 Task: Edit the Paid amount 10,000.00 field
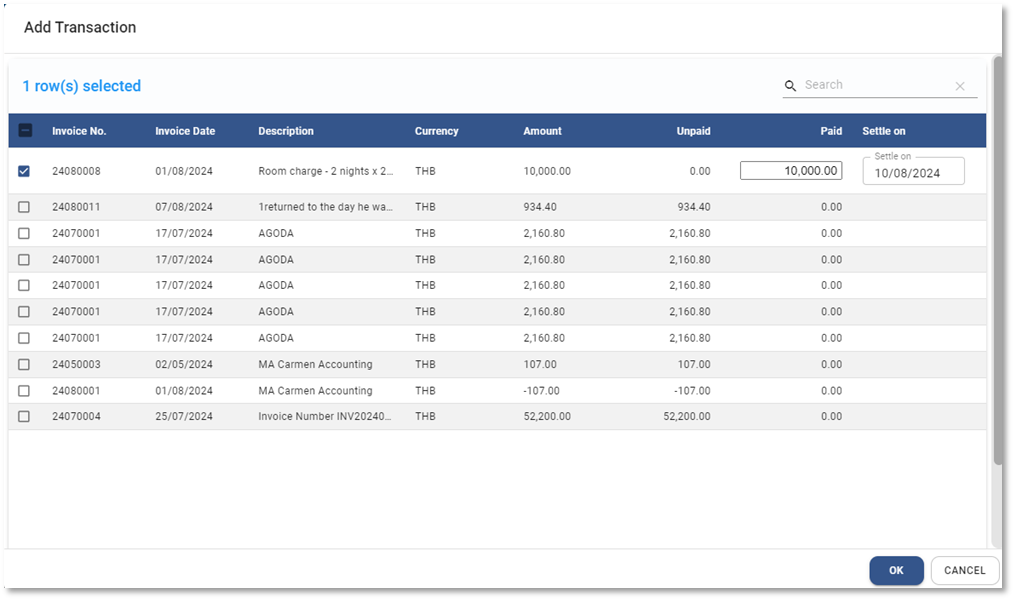tap(791, 171)
